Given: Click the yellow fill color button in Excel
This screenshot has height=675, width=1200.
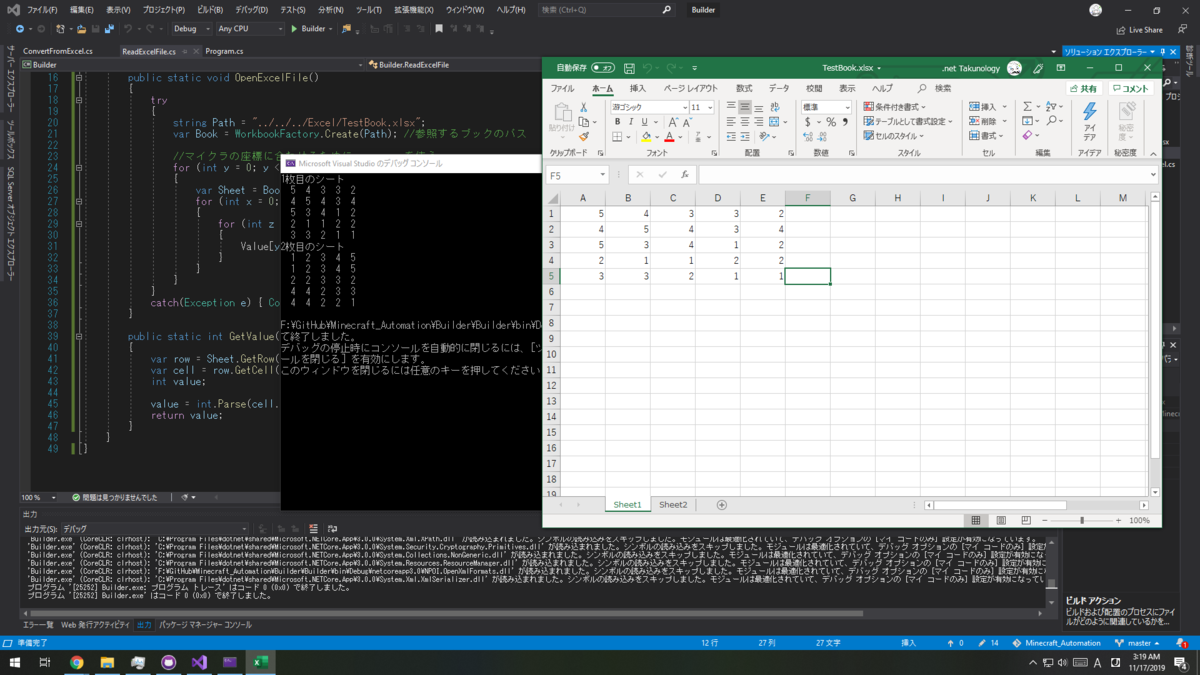Looking at the screenshot, I should (646, 137).
